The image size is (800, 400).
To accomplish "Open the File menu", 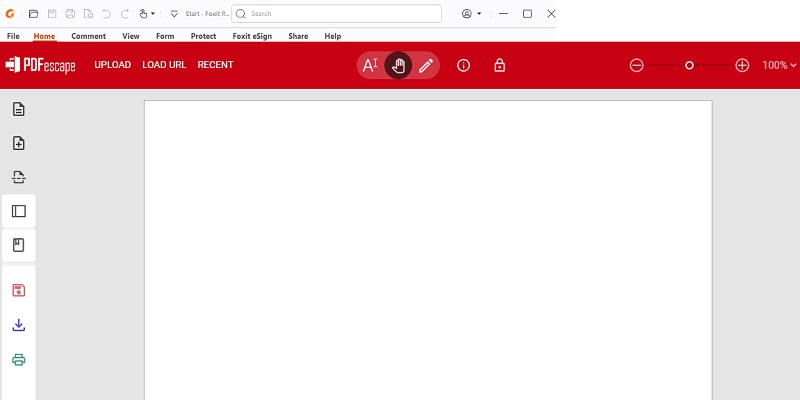I will click(13, 36).
